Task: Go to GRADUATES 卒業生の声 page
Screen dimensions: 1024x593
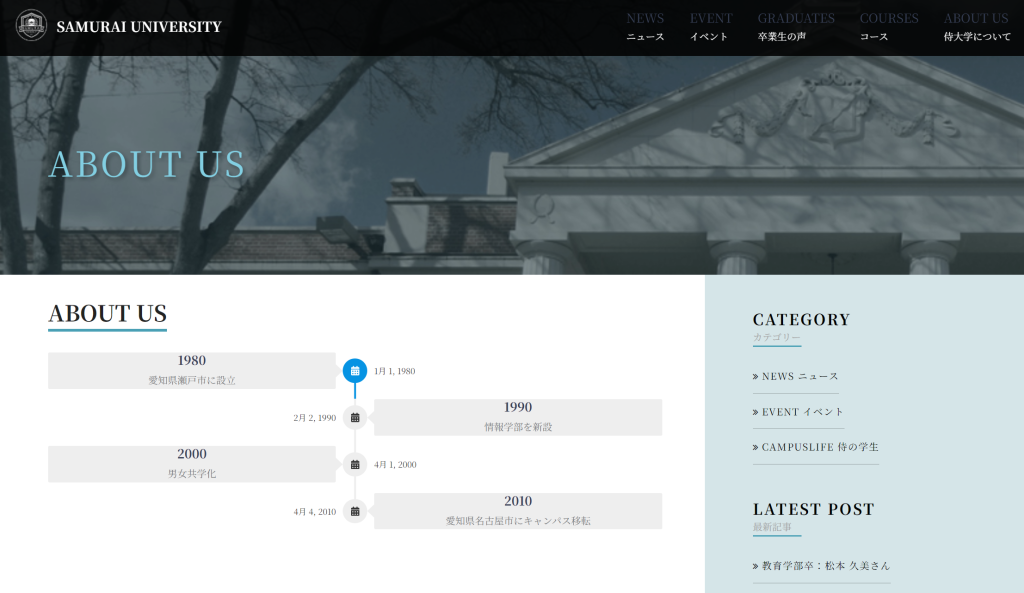Action: point(795,27)
